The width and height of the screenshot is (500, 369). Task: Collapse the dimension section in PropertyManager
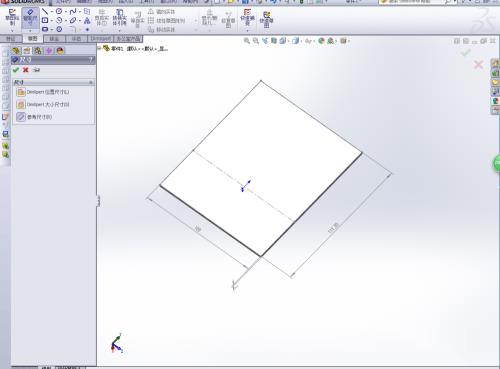(x=91, y=82)
